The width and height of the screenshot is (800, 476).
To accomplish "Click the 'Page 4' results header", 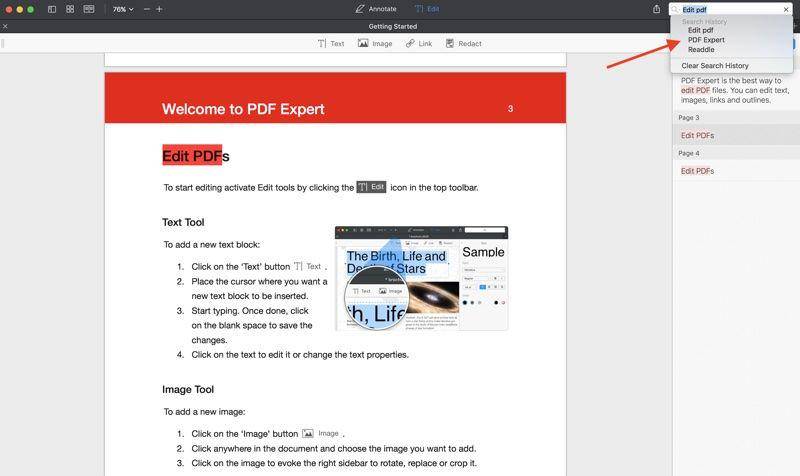I will [689, 153].
